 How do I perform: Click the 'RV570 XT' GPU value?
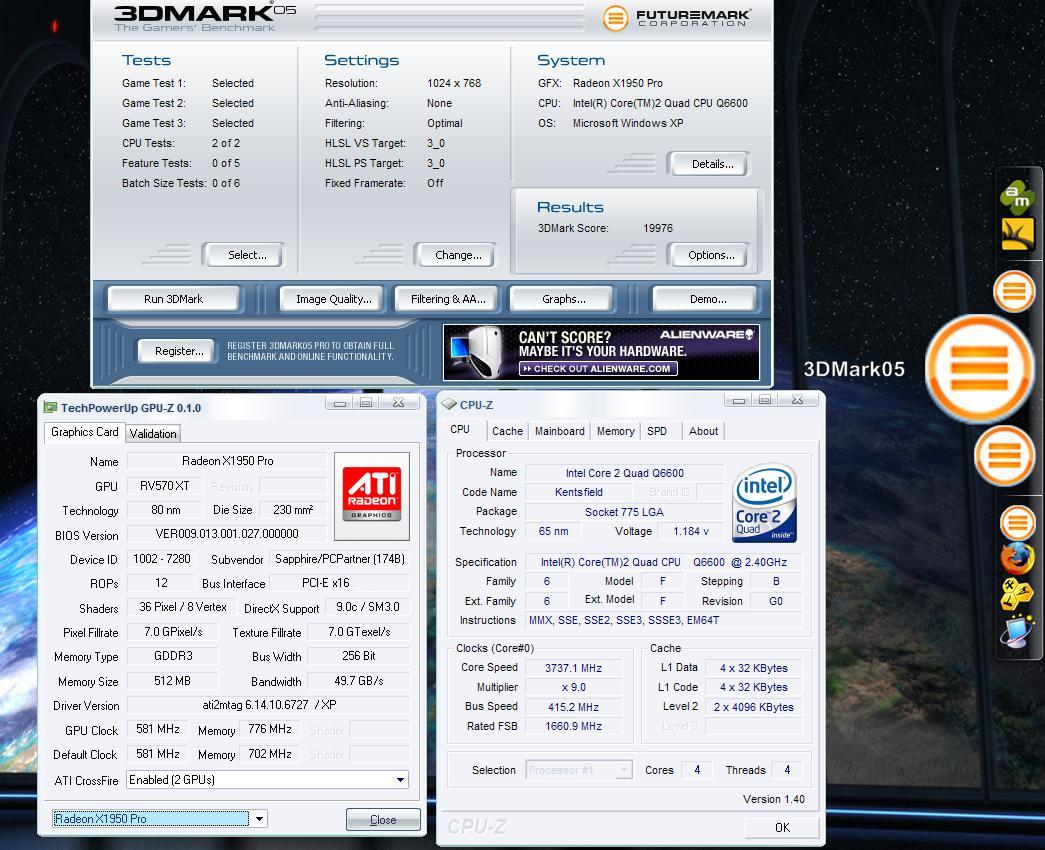pos(165,486)
